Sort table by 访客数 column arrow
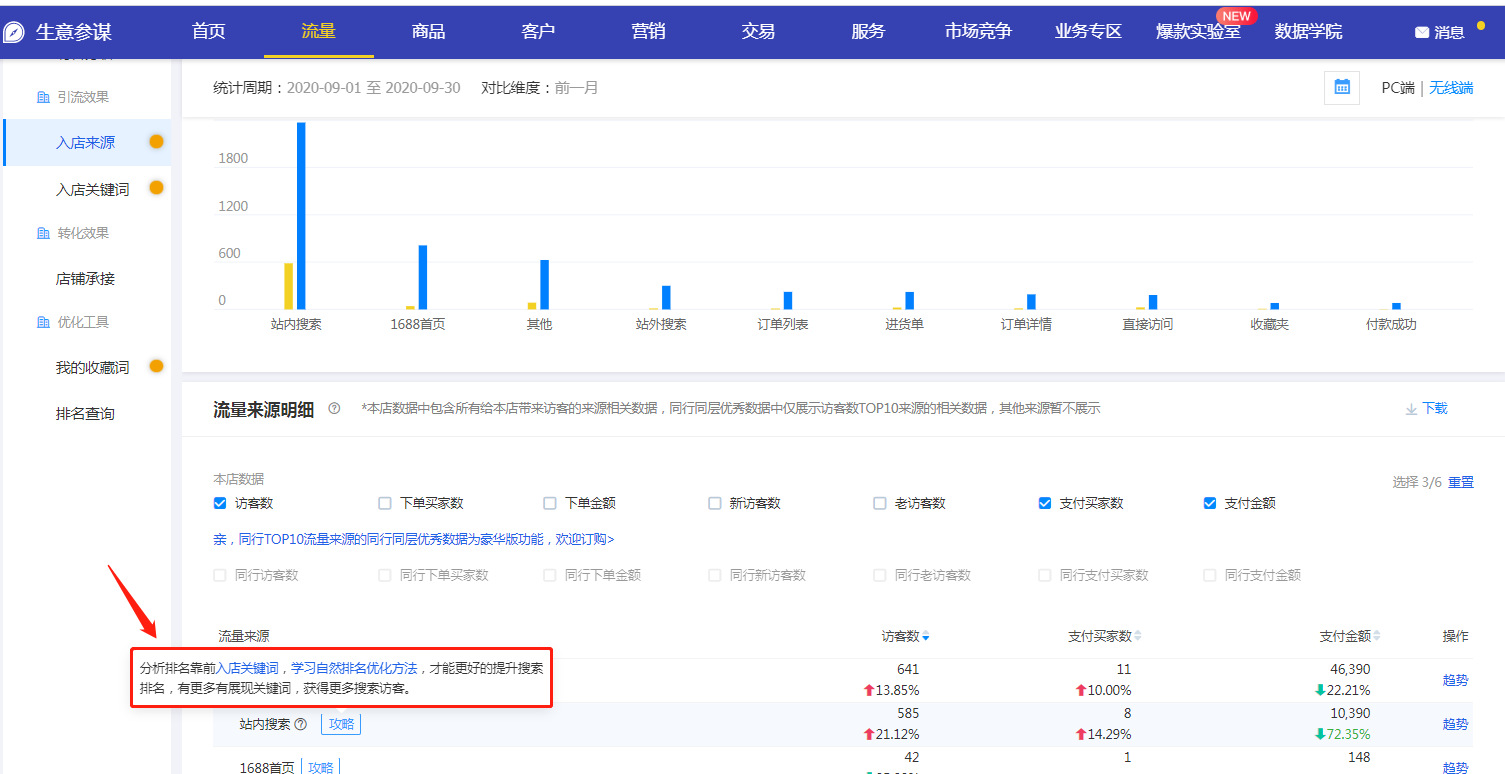 click(926, 637)
